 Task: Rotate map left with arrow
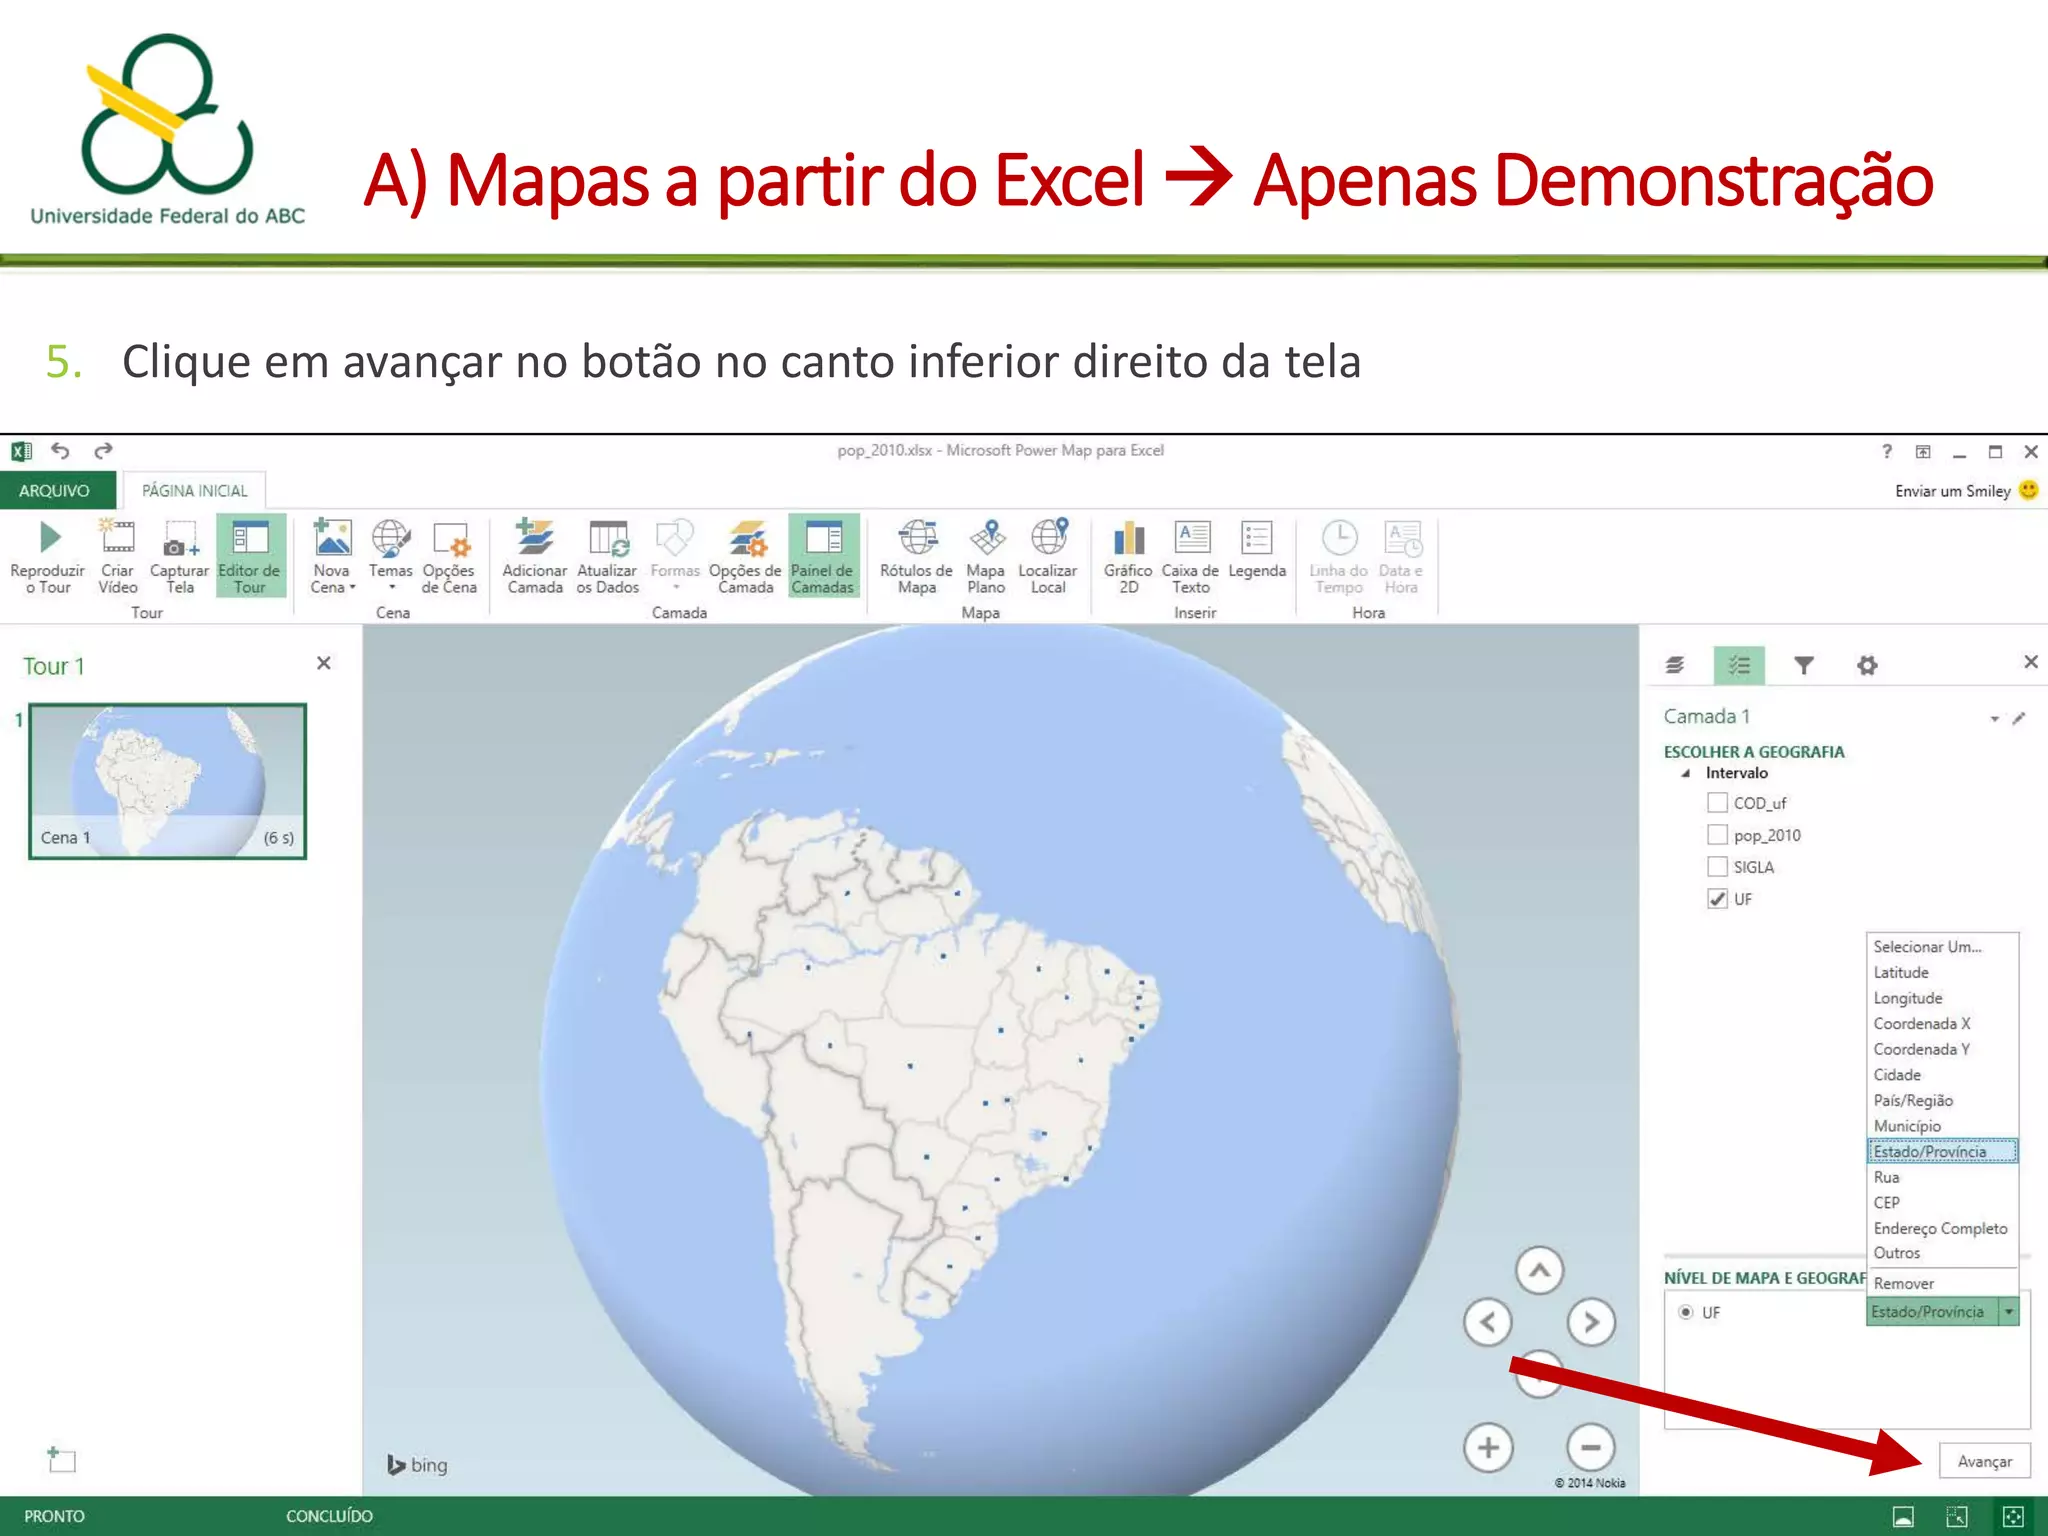point(1488,1323)
